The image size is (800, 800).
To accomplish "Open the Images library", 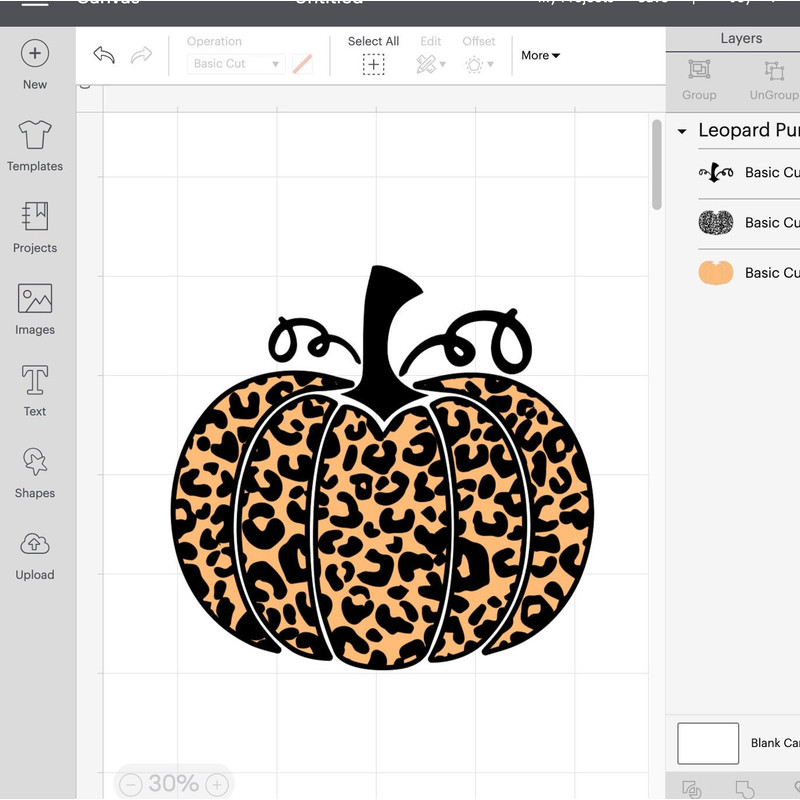I will coord(35,307).
